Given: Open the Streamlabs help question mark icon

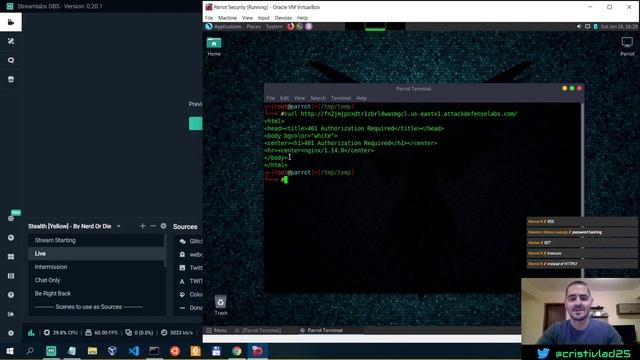Looking at the screenshot, I should pyautogui.click(x=11, y=295).
